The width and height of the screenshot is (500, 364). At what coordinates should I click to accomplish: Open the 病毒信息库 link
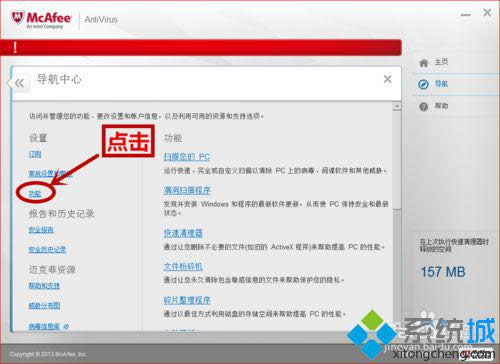44,326
